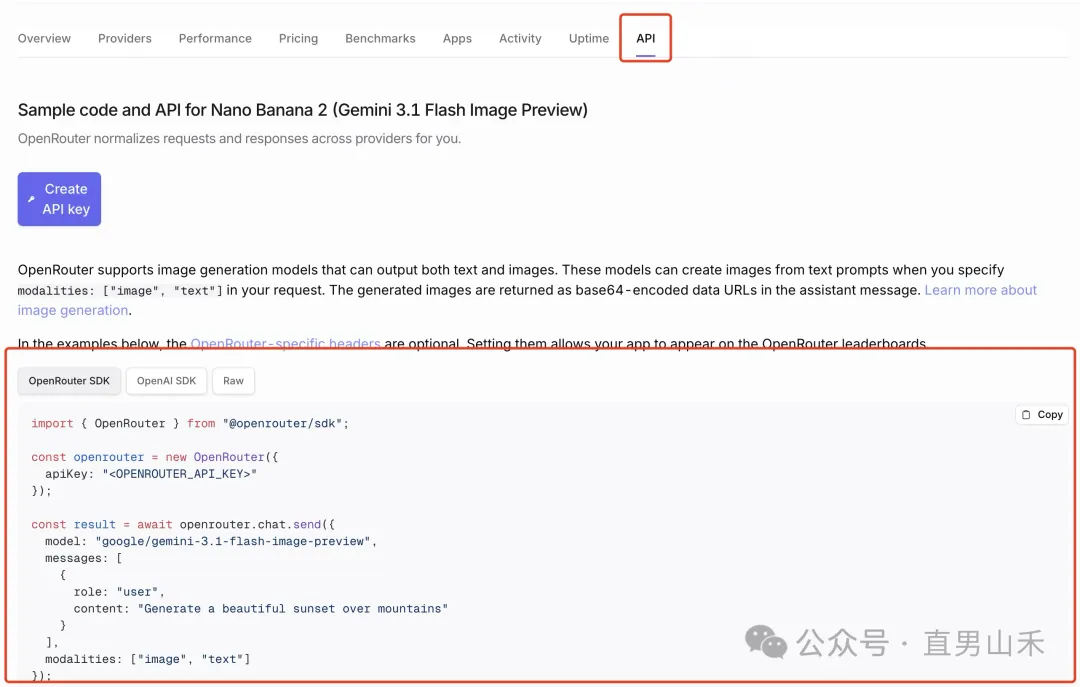
Task: Switch to the Activity tab
Action: 520,39
